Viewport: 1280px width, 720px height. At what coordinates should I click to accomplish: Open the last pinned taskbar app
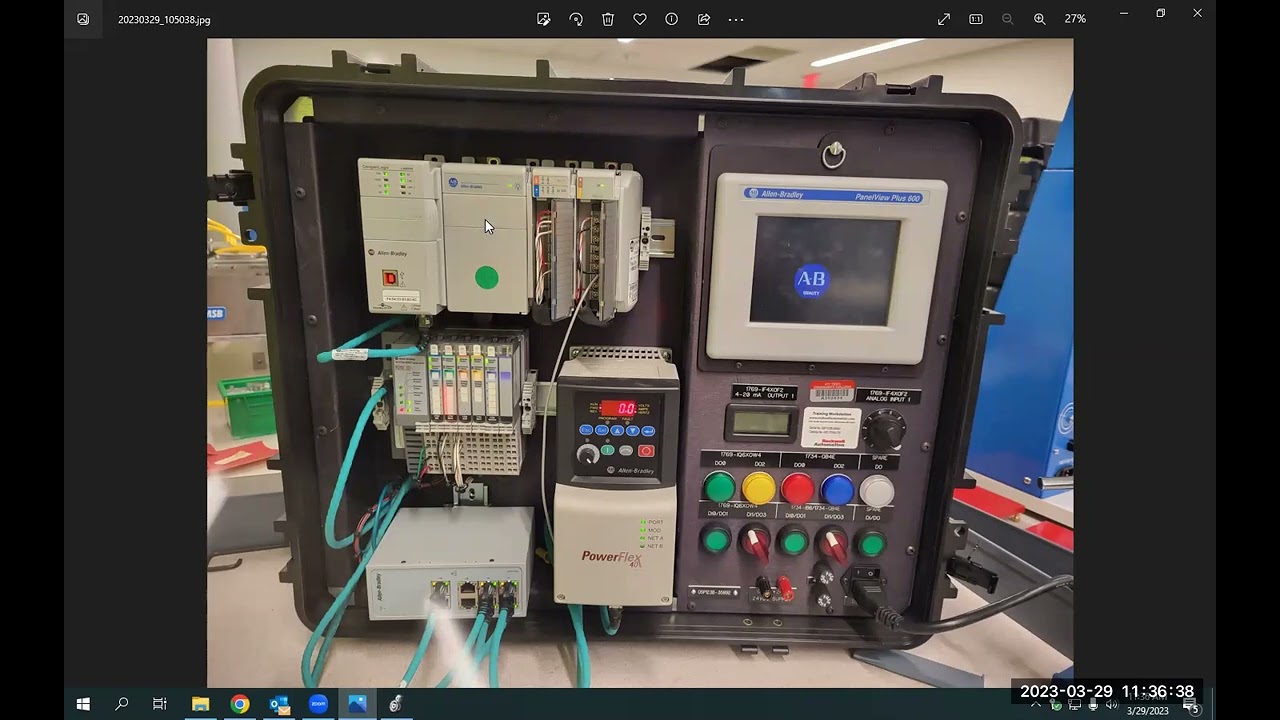(396, 704)
